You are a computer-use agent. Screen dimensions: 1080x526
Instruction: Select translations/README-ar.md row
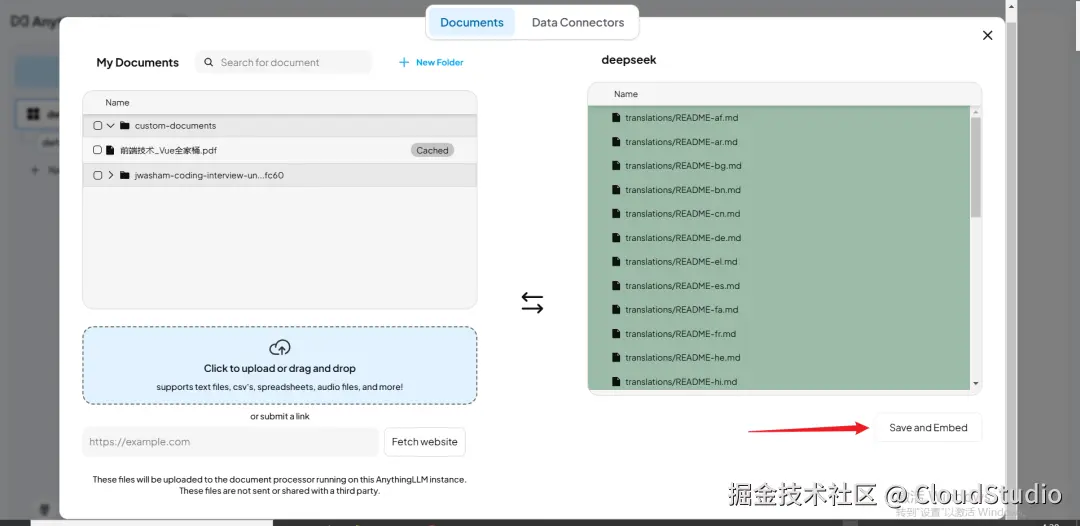click(x=779, y=142)
